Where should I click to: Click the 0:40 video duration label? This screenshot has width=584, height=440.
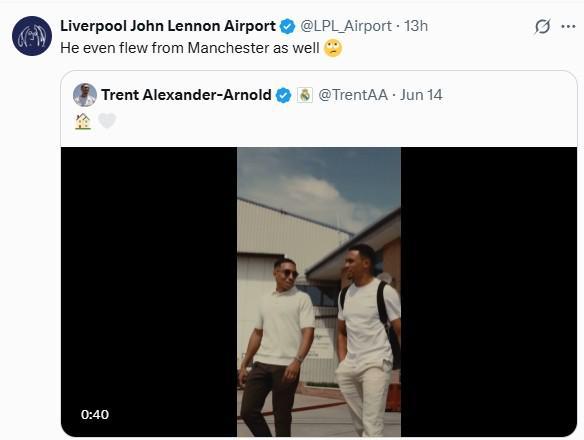(x=95, y=415)
